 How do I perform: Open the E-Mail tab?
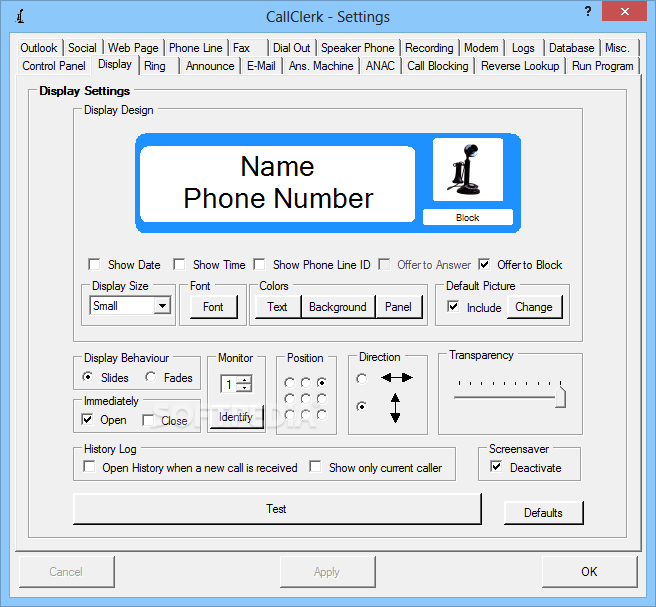[261, 66]
